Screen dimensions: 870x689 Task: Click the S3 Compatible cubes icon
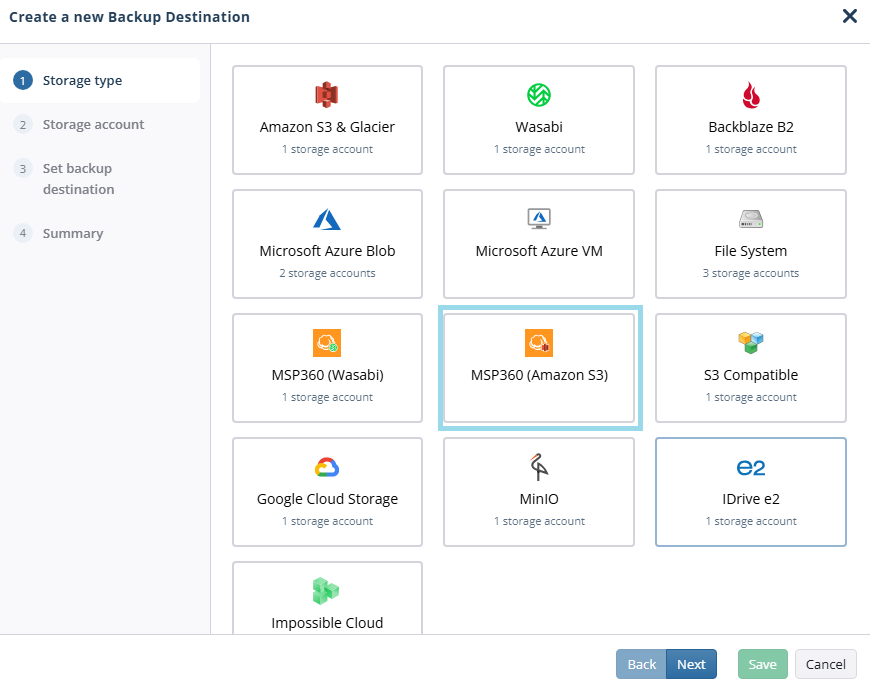(x=751, y=342)
